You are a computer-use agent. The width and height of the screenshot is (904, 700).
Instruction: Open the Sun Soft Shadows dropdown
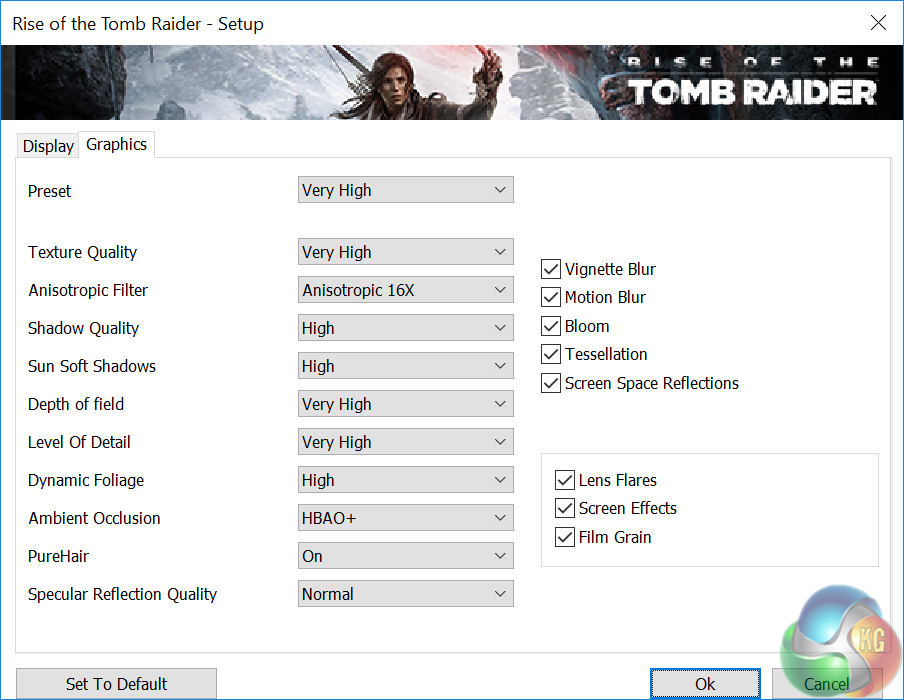[405, 366]
